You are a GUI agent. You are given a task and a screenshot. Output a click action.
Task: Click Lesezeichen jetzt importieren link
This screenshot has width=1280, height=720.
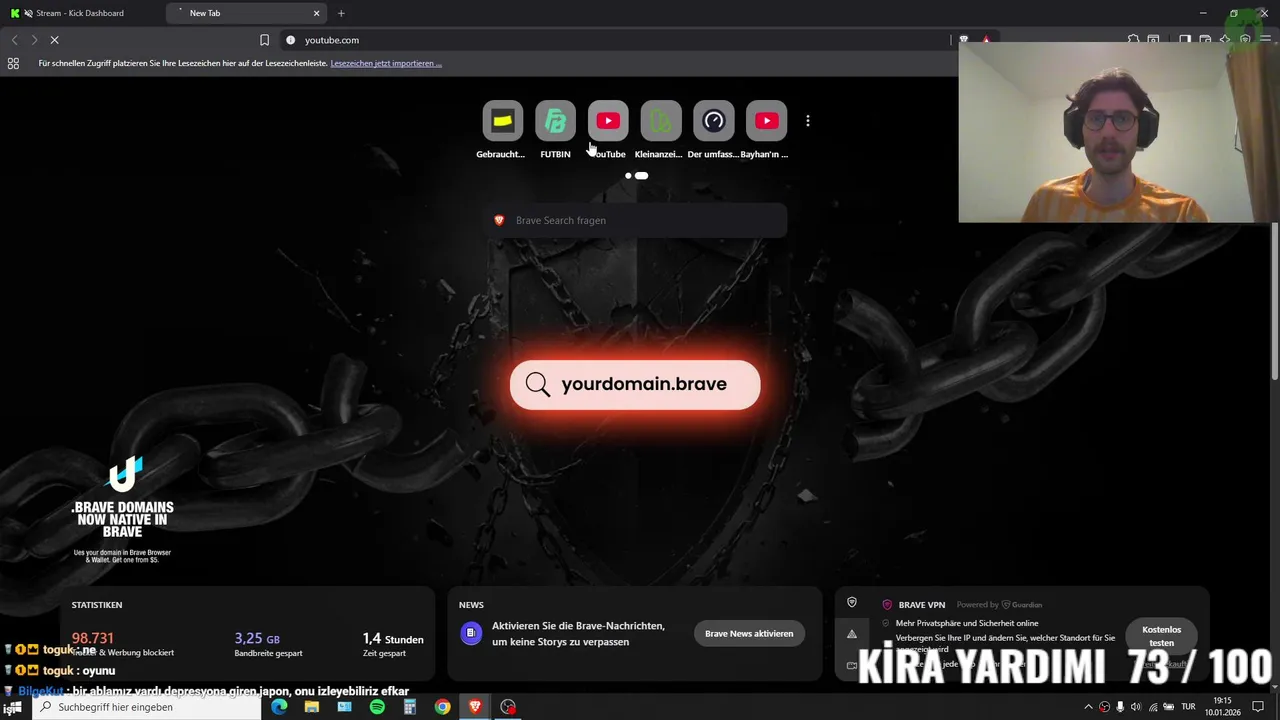point(386,63)
